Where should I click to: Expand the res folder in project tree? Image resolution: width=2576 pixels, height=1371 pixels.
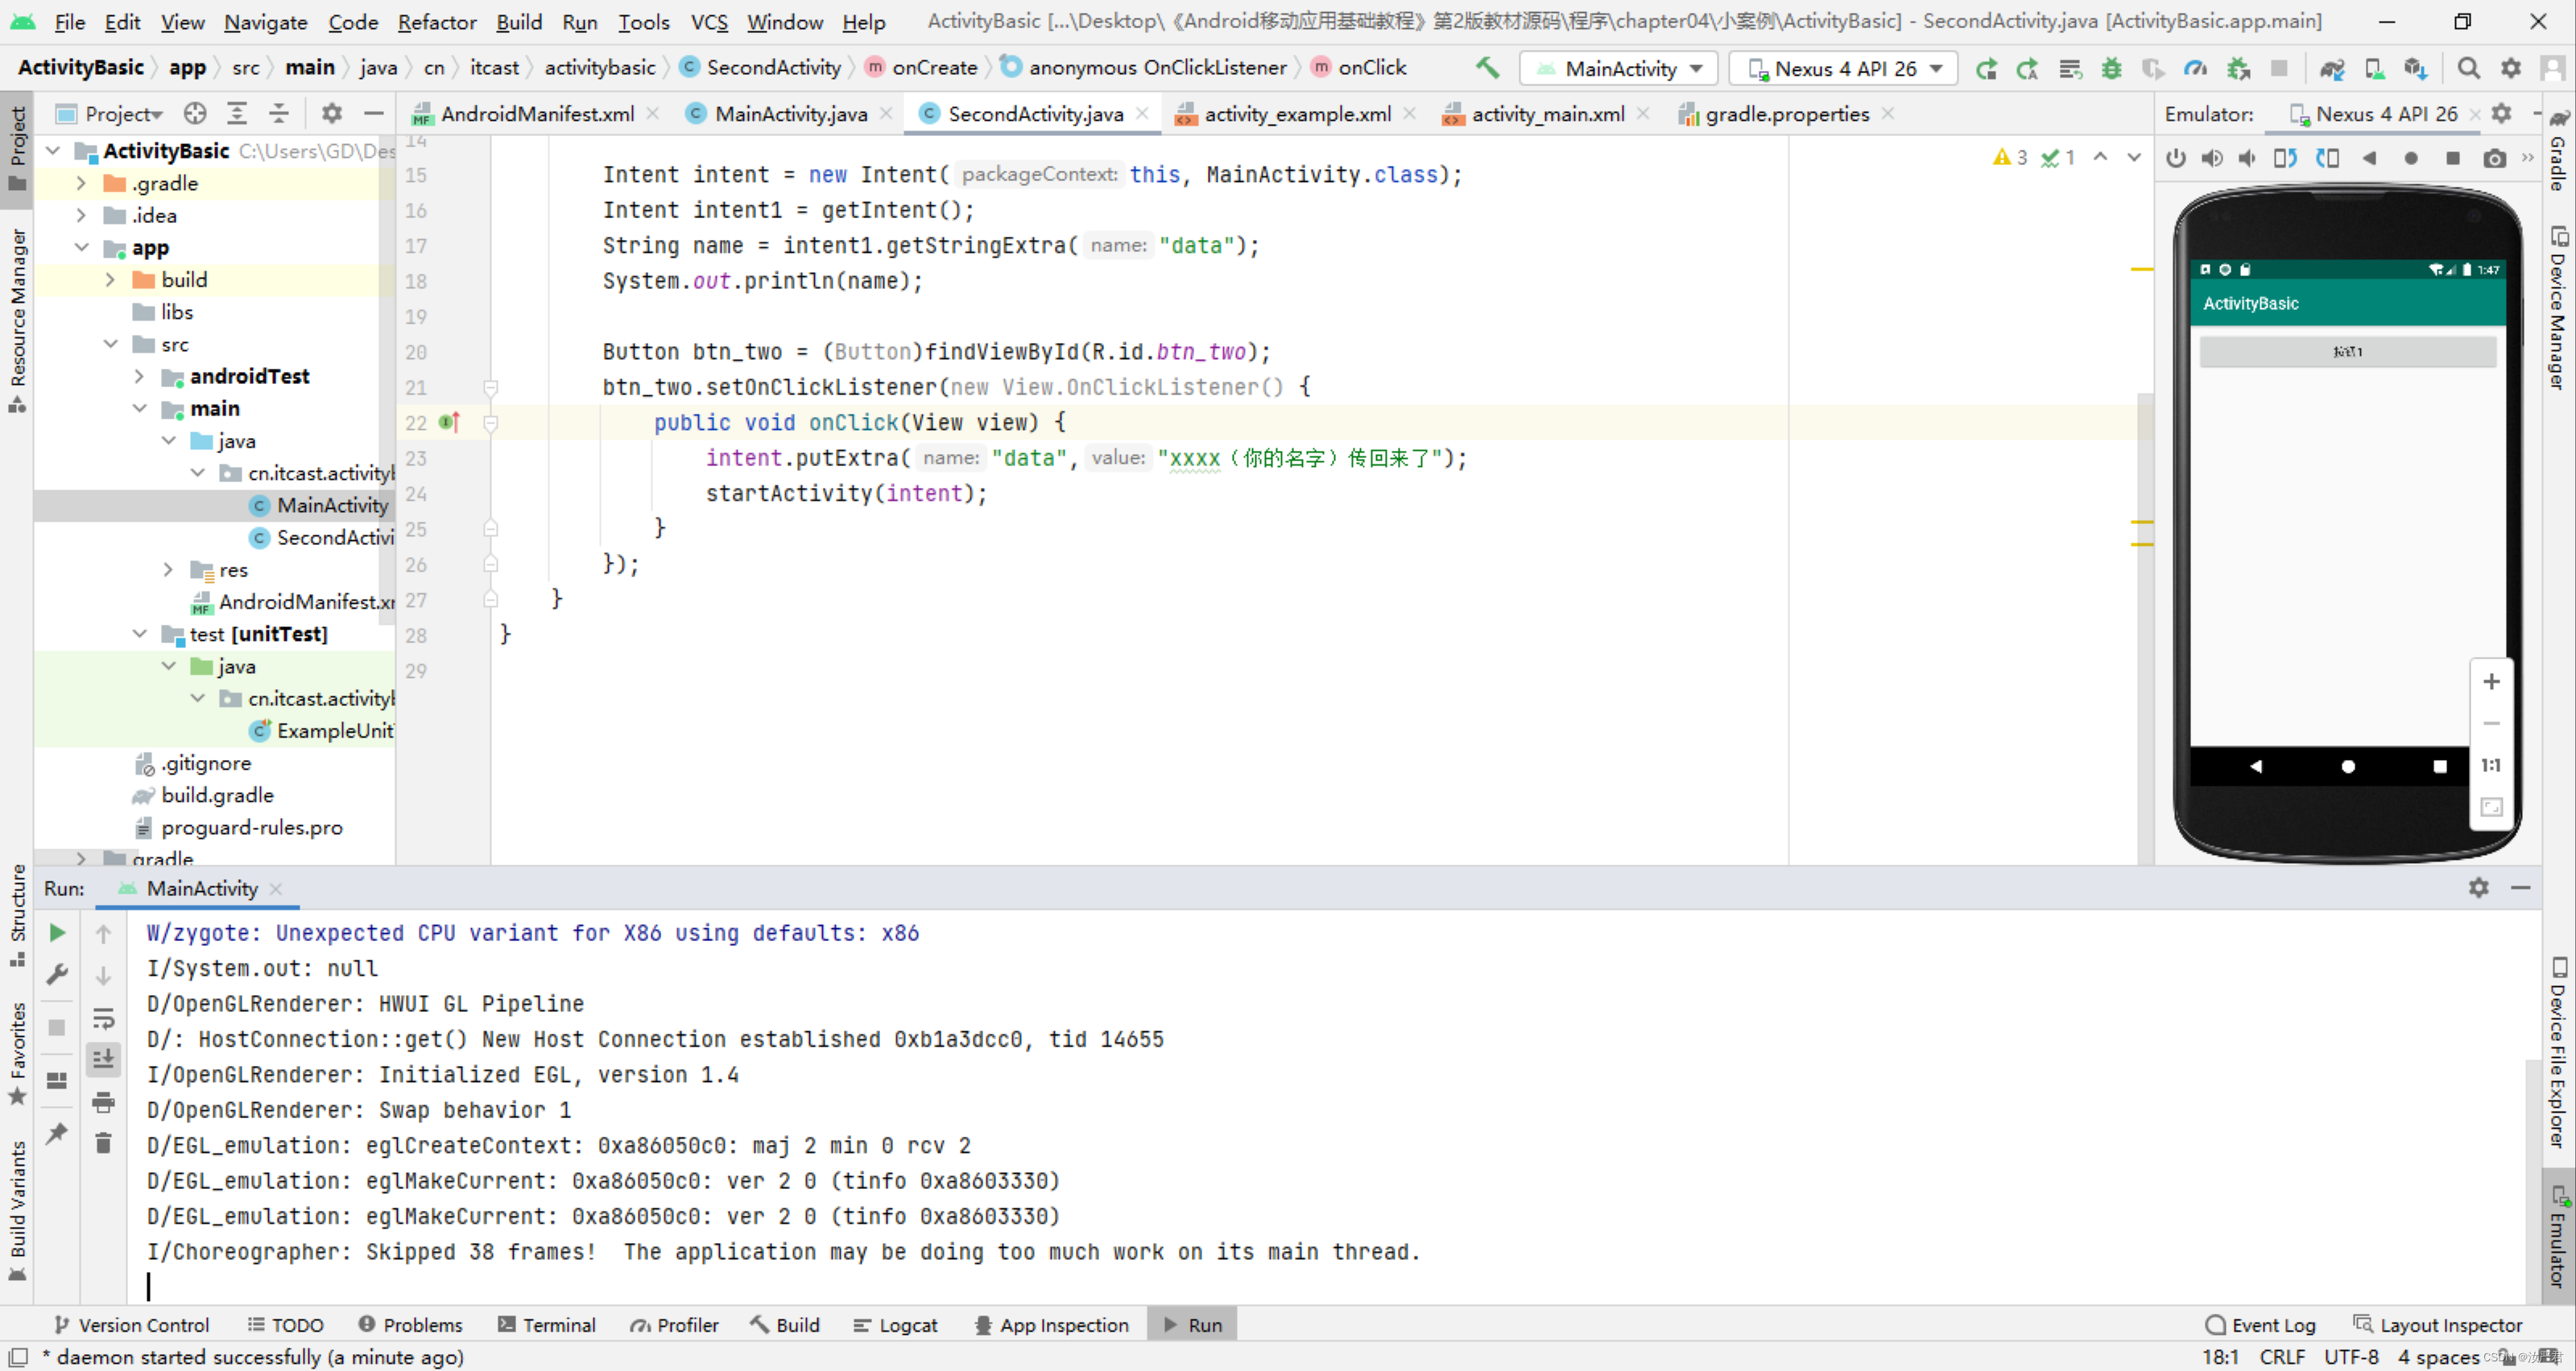point(168,569)
